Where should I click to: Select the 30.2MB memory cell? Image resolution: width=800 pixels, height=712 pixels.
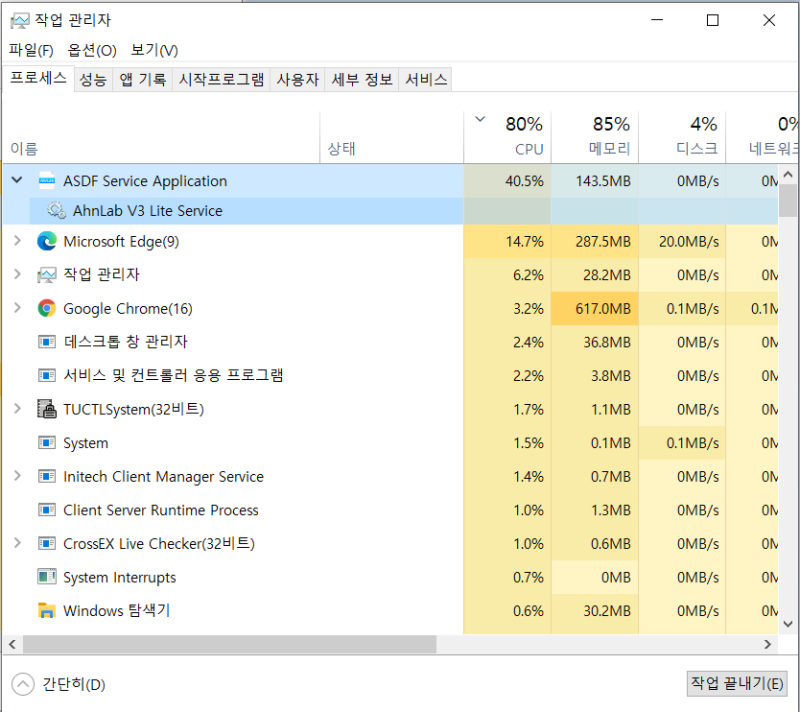tap(595, 611)
